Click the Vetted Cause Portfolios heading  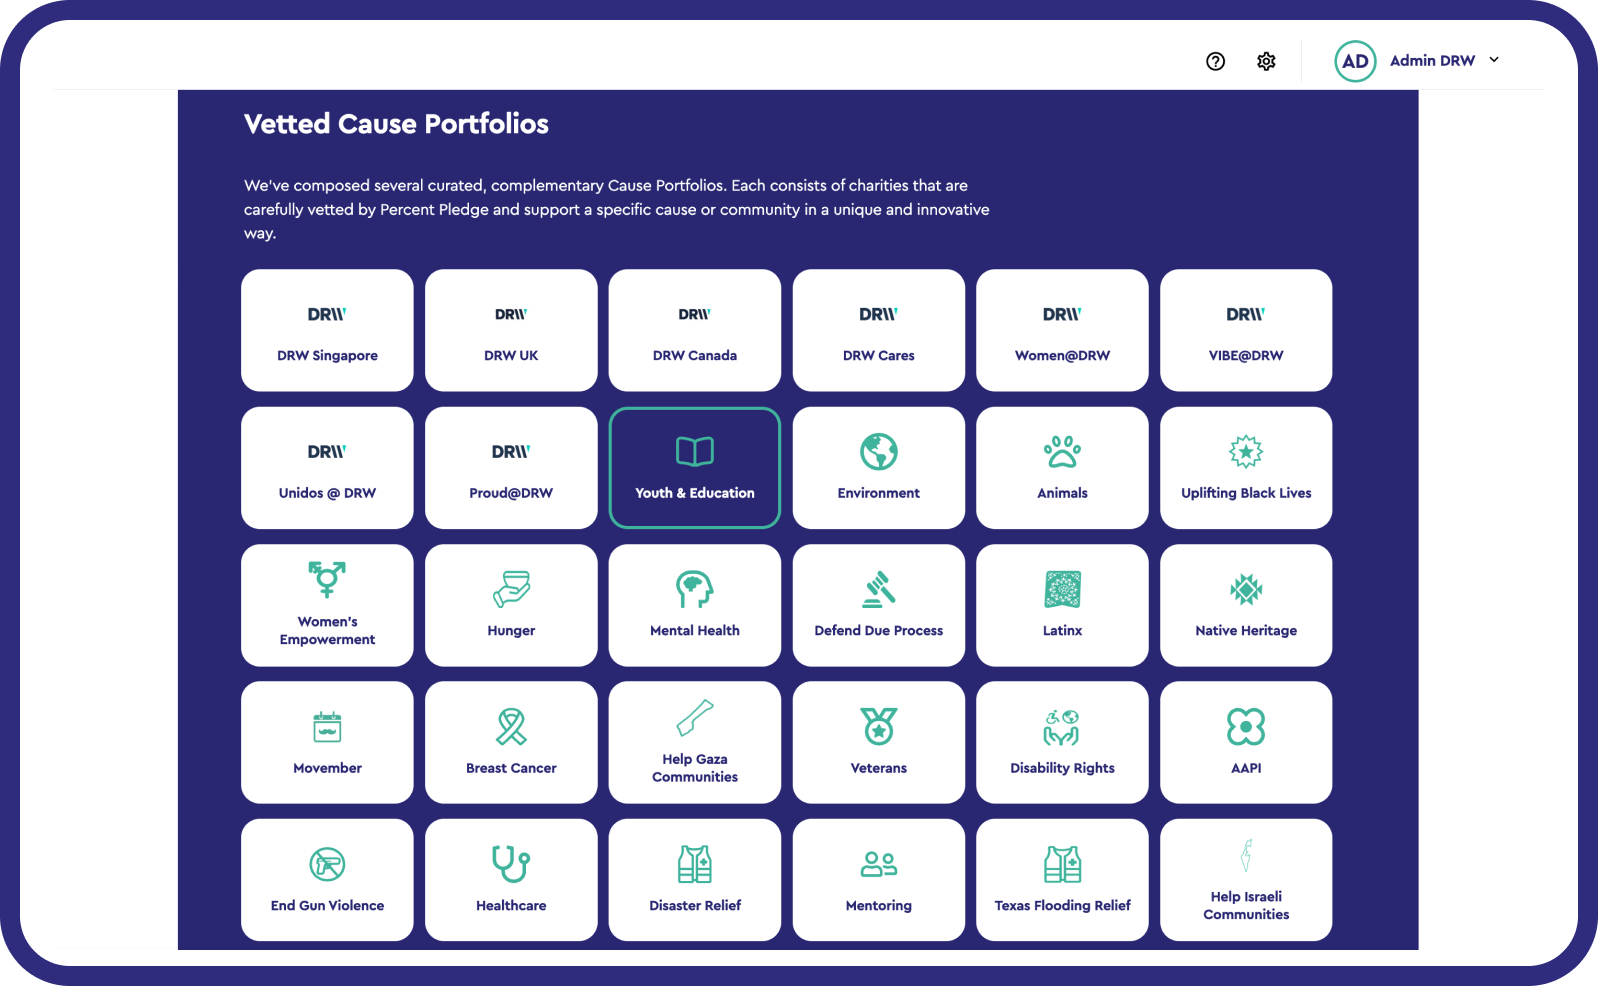click(396, 123)
